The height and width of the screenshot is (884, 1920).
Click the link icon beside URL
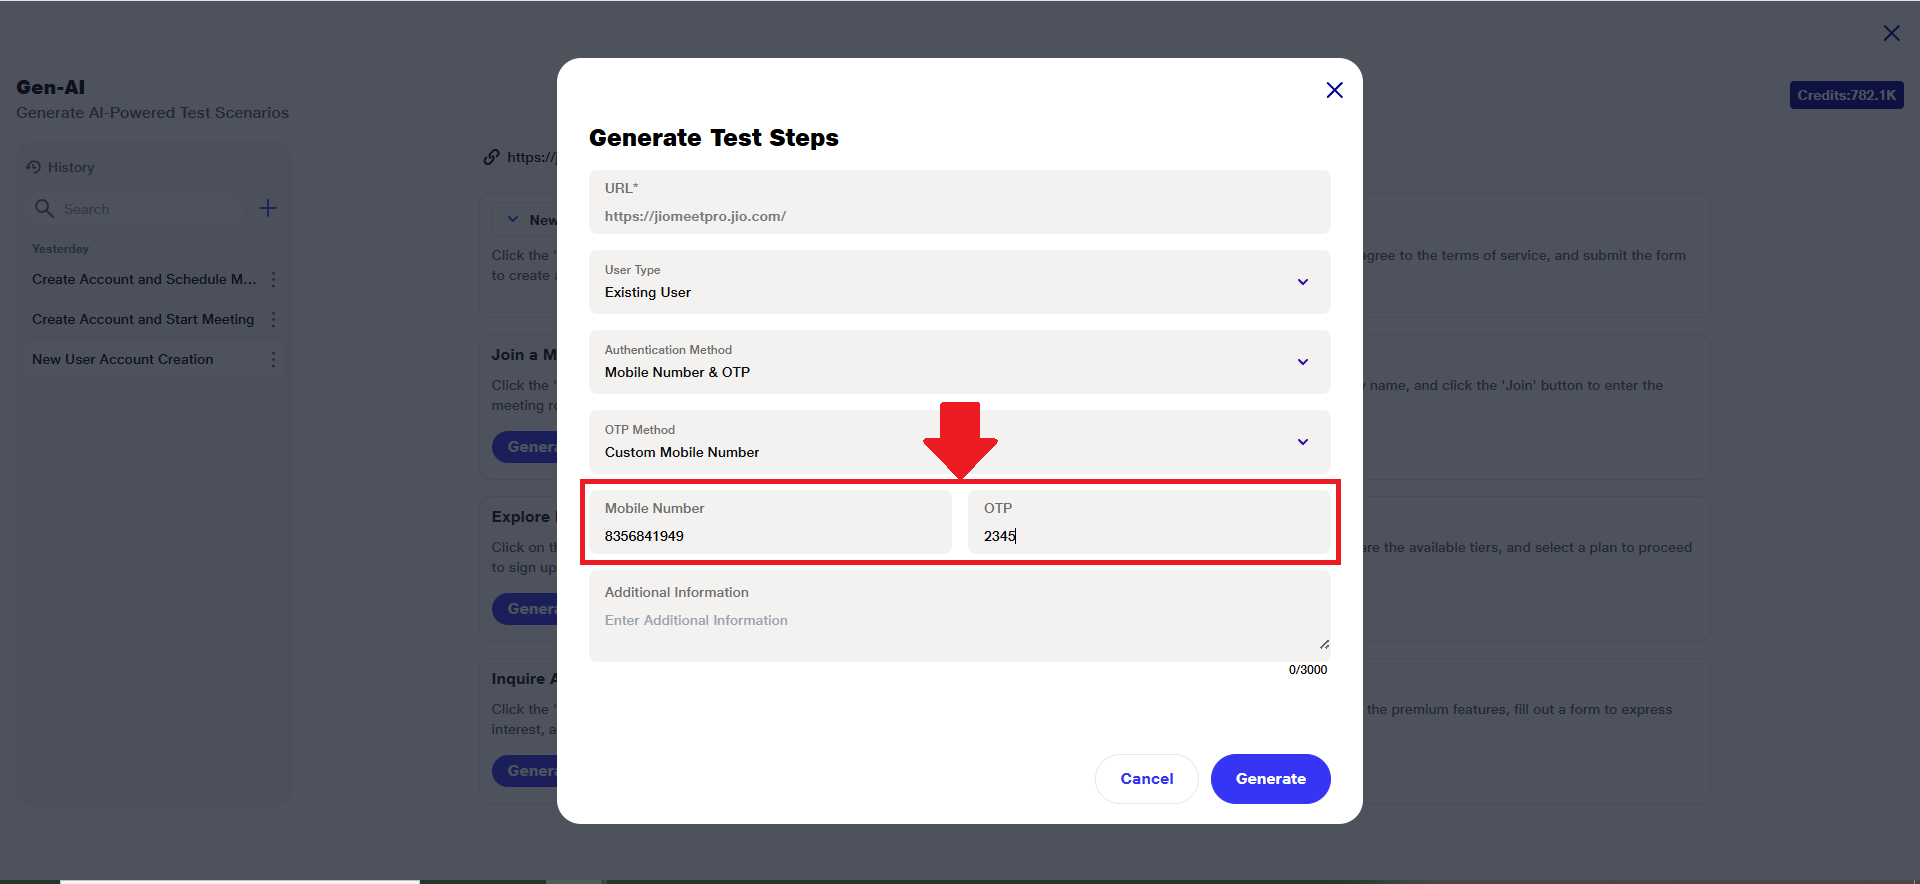491,157
